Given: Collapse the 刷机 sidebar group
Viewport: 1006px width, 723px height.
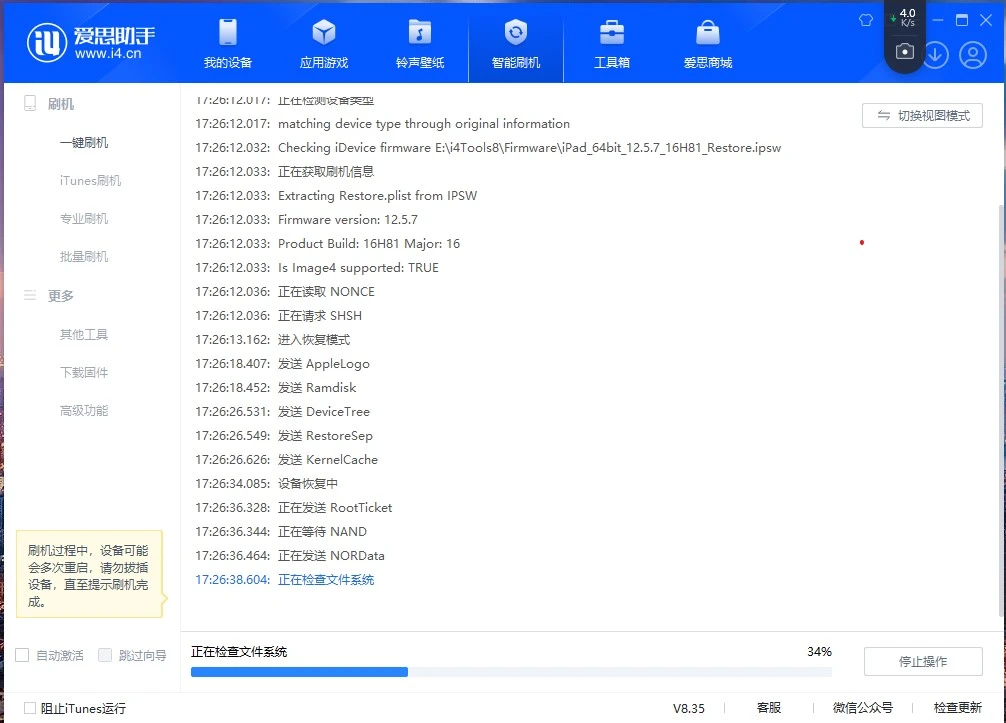Looking at the screenshot, I should (x=60, y=104).
